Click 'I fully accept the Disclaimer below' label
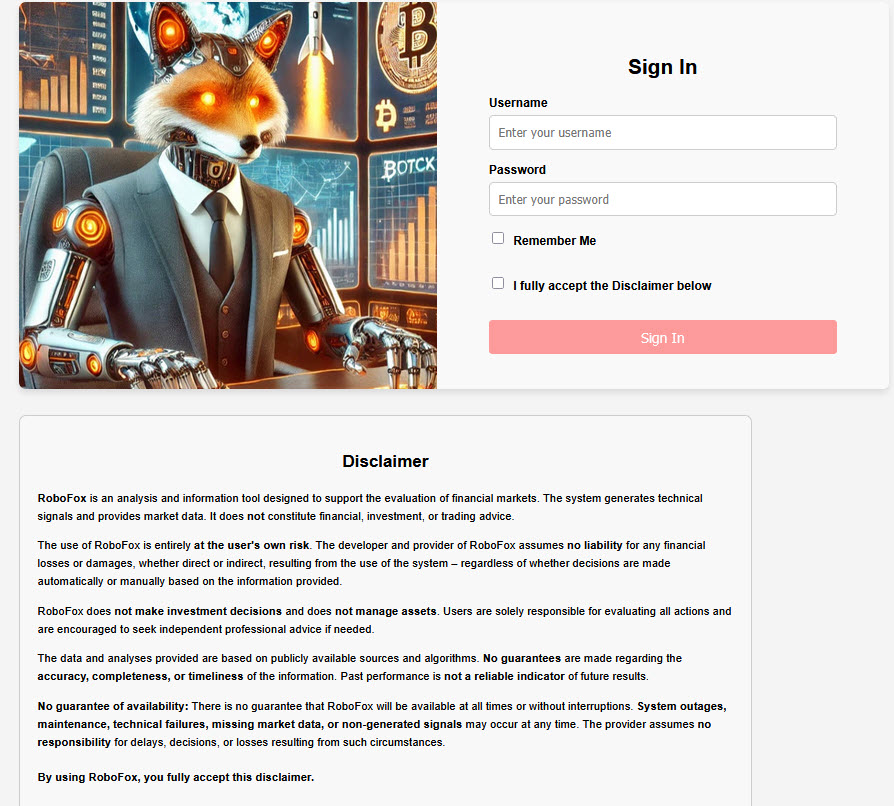The image size is (894, 806). point(612,286)
